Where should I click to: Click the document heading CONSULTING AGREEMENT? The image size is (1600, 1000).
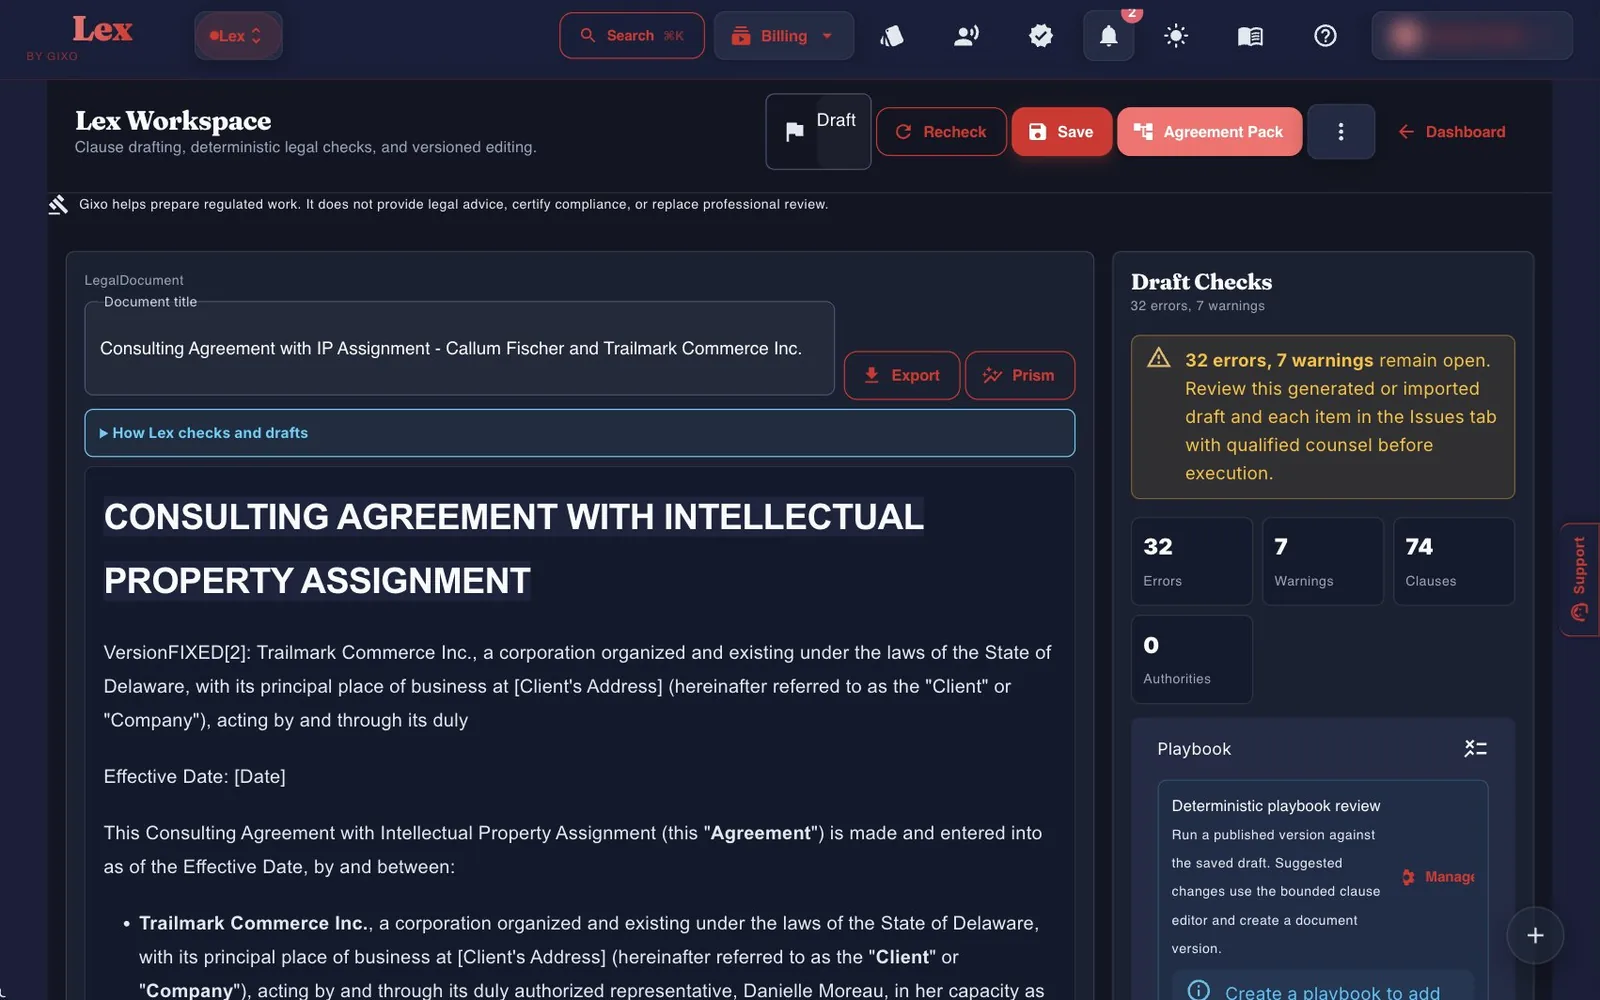pyautogui.click(x=514, y=549)
